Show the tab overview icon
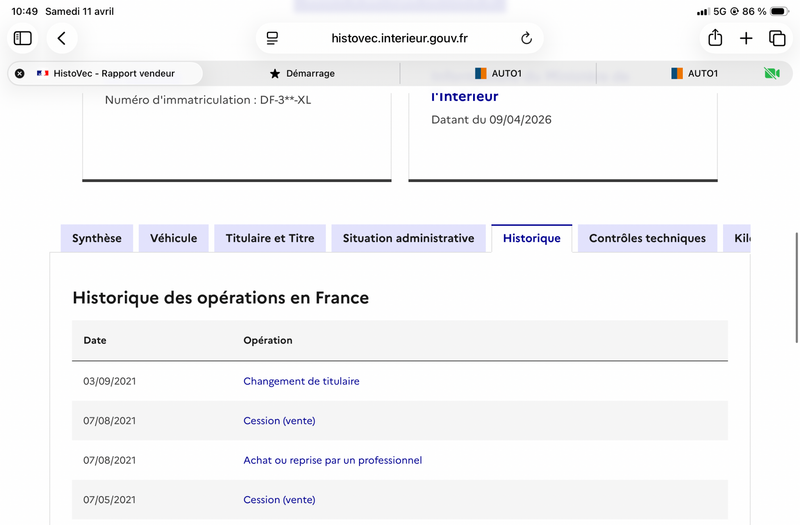The width and height of the screenshot is (800, 525). (777, 38)
